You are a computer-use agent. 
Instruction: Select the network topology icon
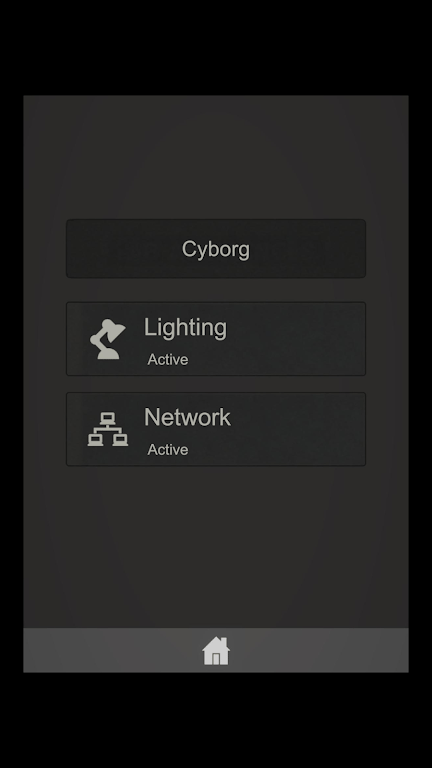point(108,429)
